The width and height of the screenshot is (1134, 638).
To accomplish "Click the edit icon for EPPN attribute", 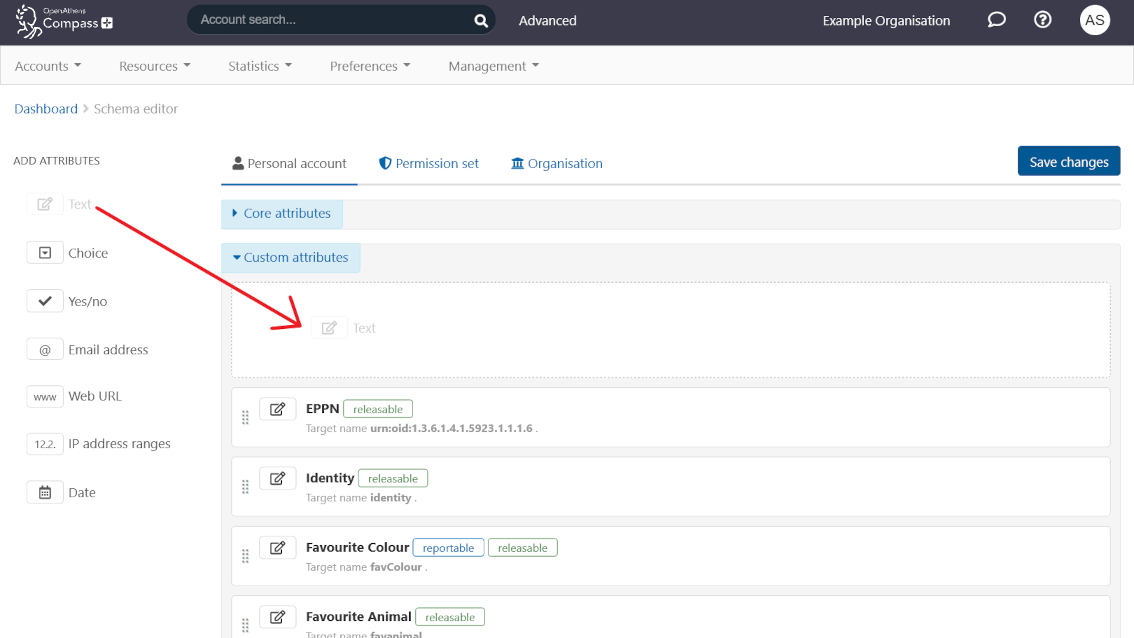I will pyautogui.click(x=277, y=409).
